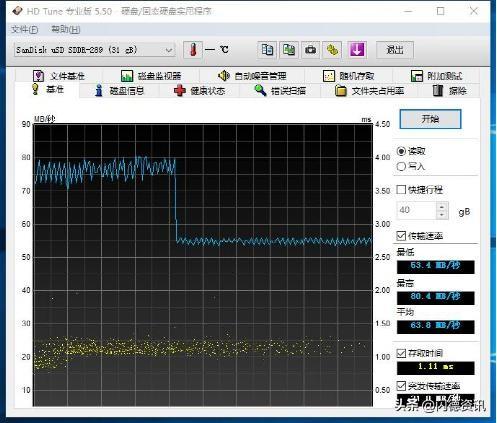Switch to the 附加测试 tab
Screen dimensions: 497x423
437,76
